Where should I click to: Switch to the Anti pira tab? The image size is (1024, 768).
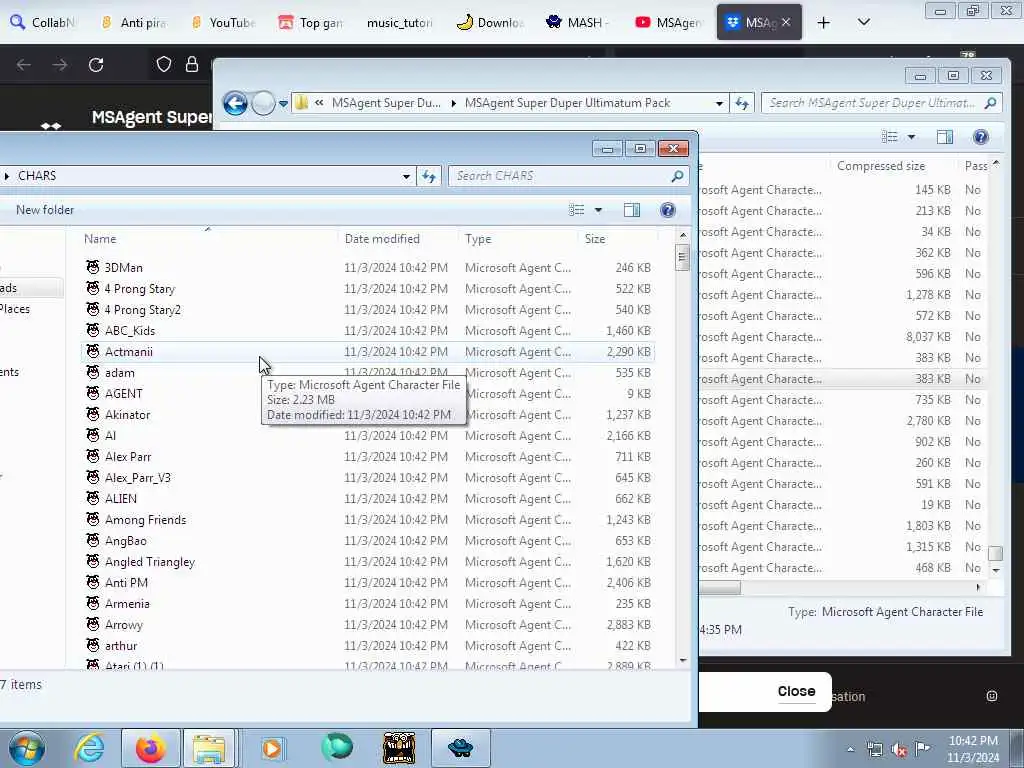(134, 23)
